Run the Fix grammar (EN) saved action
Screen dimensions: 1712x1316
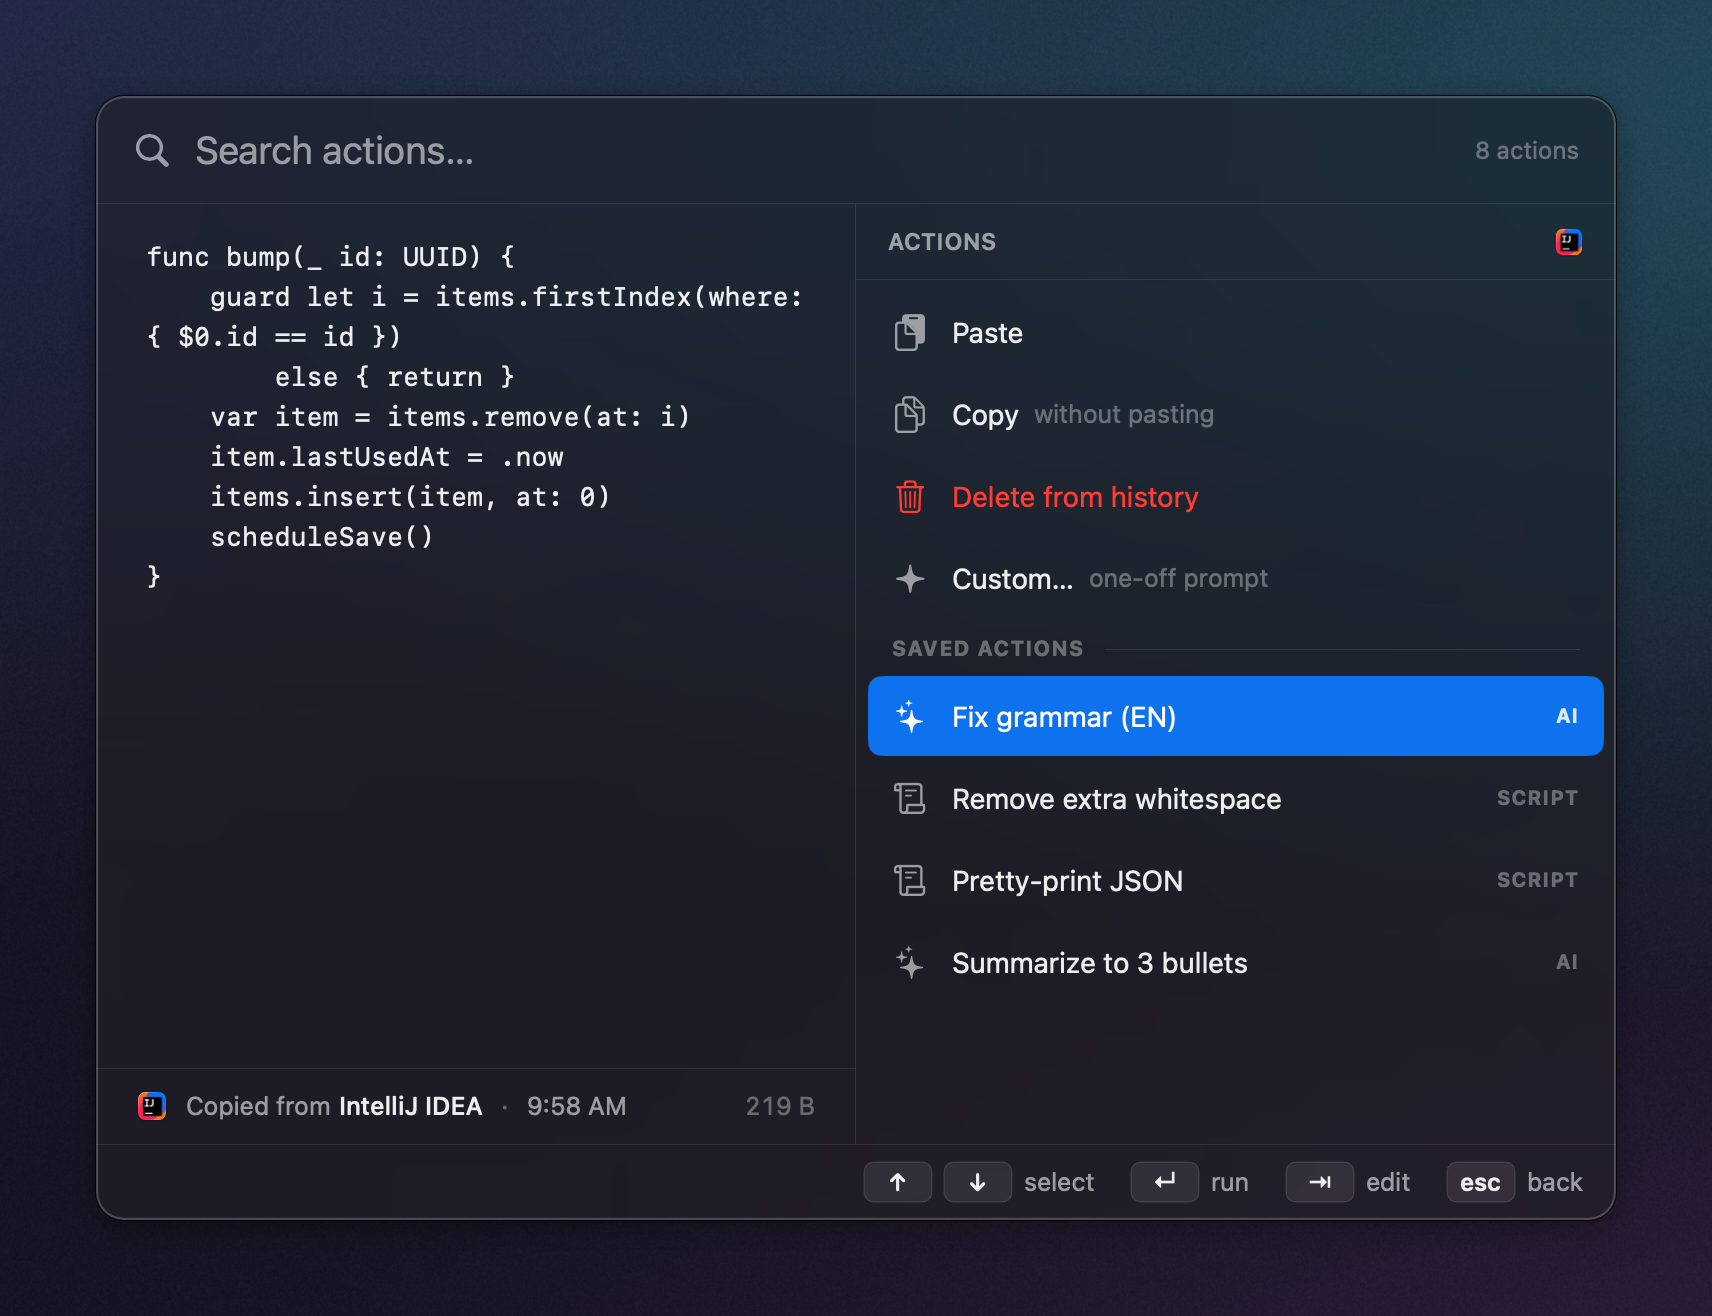pyautogui.click(x=1235, y=716)
